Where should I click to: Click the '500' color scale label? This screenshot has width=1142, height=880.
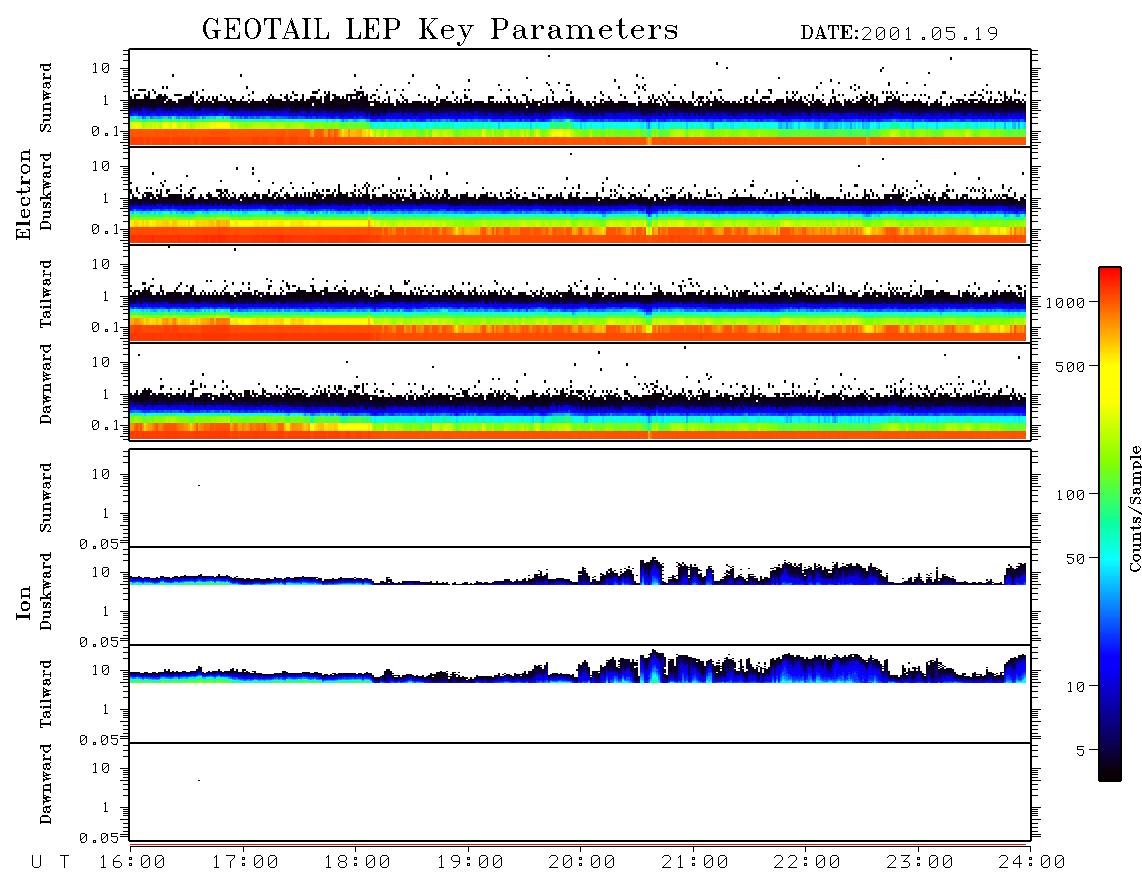[1070, 366]
